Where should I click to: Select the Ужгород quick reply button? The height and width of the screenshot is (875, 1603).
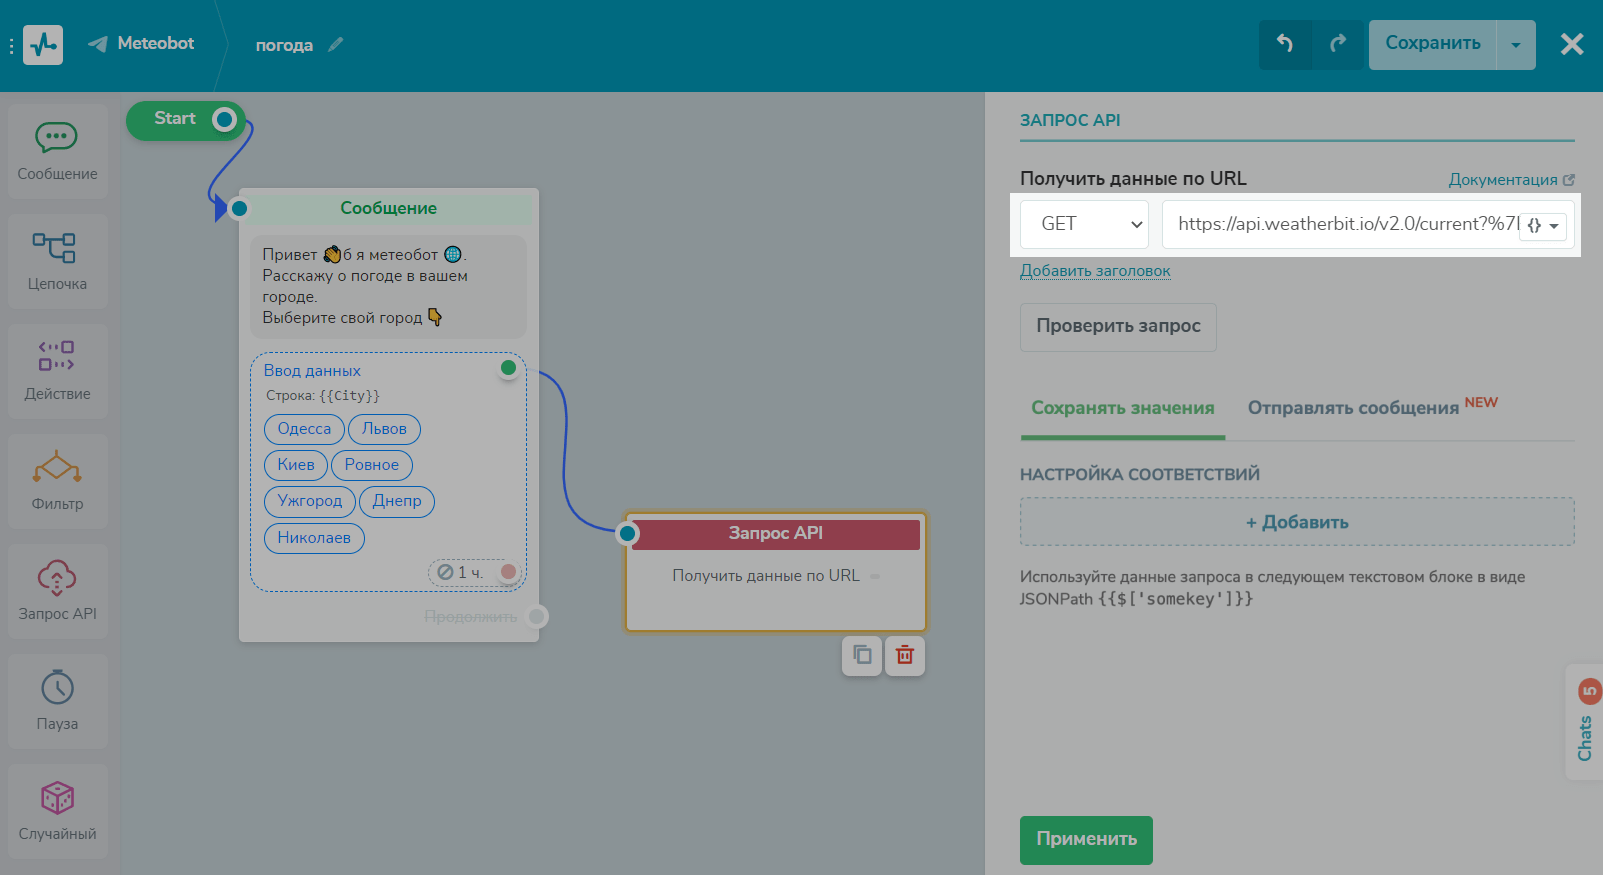pos(310,501)
